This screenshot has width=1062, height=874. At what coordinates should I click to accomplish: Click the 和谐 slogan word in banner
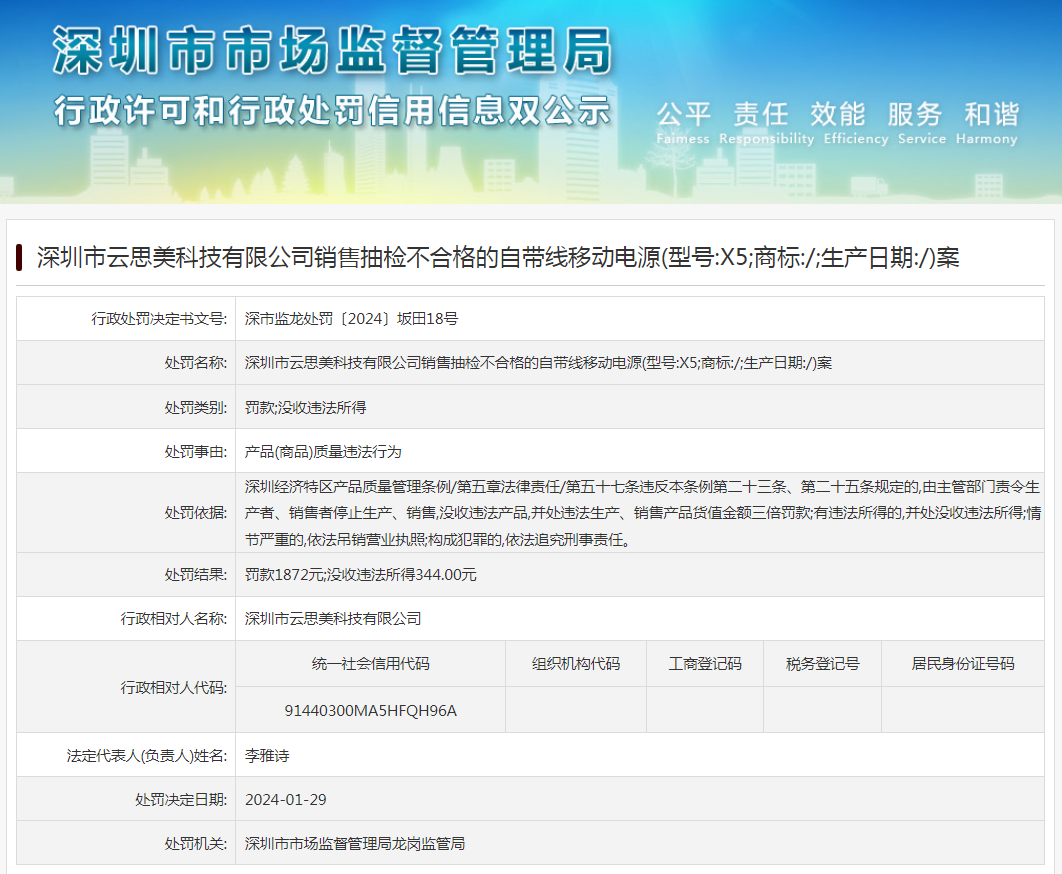coord(992,115)
